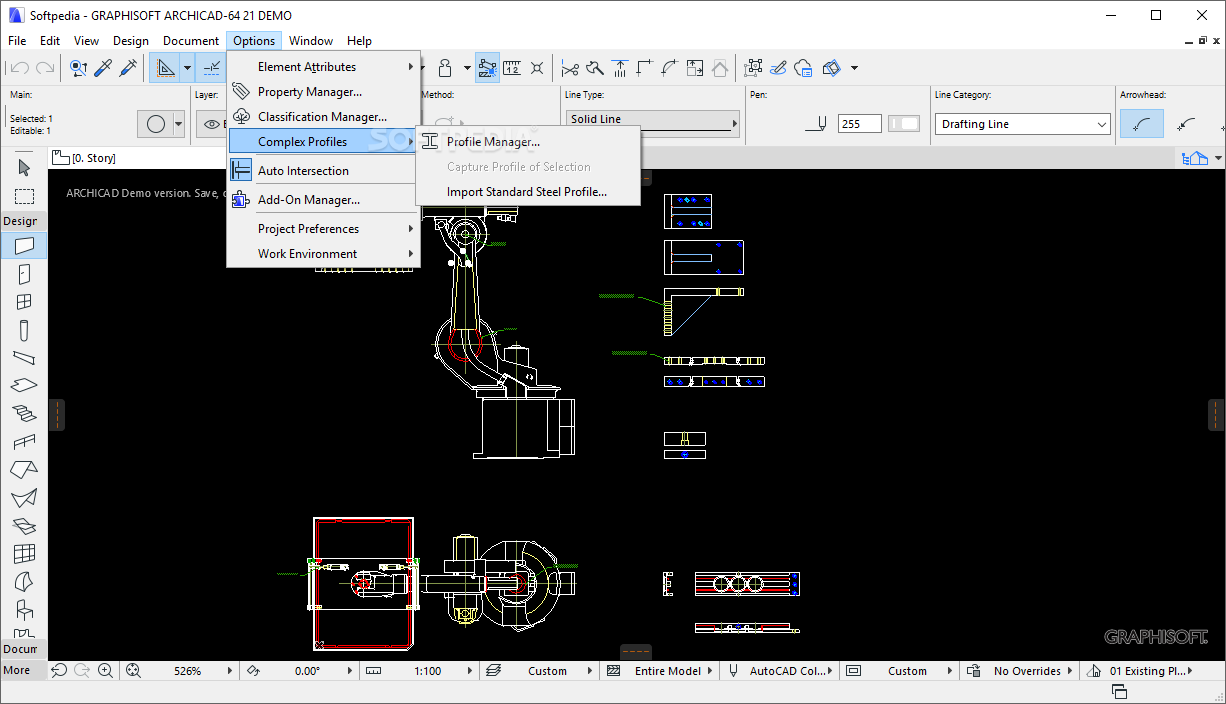
Task: Select the Curtain Wall grid tool
Action: pyautogui.click(x=24, y=553)
